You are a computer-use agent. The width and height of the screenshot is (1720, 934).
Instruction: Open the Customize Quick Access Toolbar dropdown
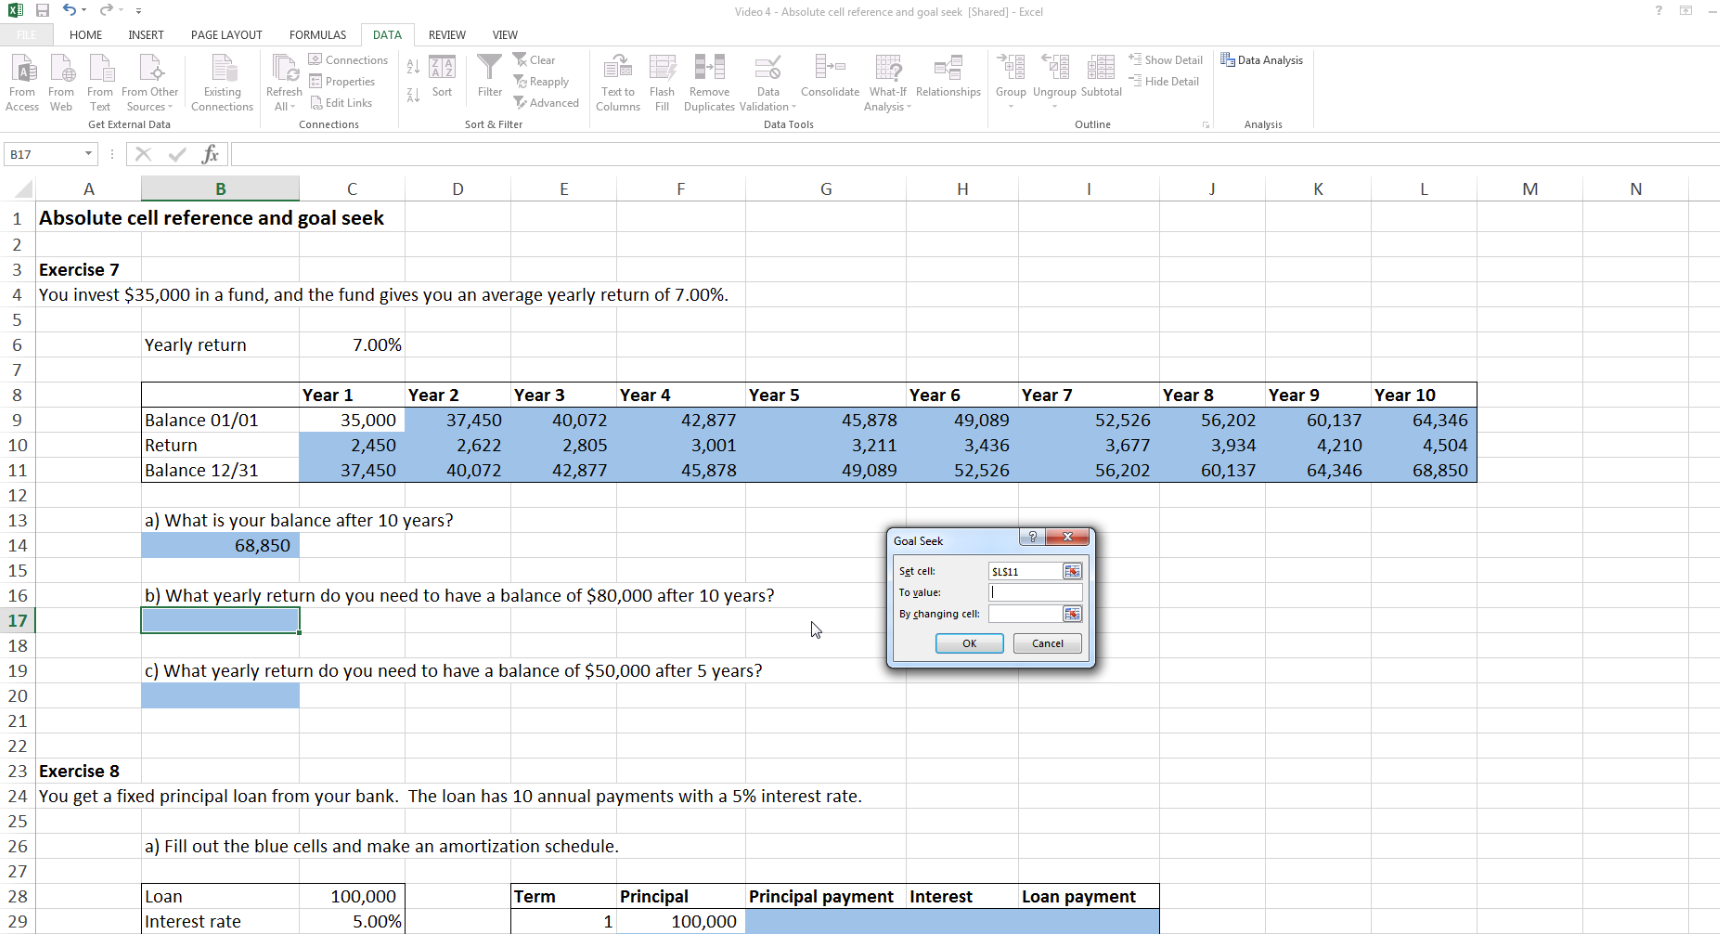[x=139, y=11]
